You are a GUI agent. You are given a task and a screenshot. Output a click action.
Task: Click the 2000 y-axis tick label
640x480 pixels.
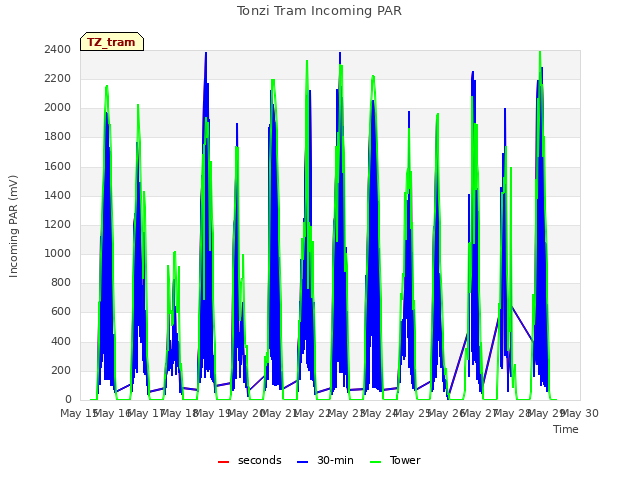58,108
